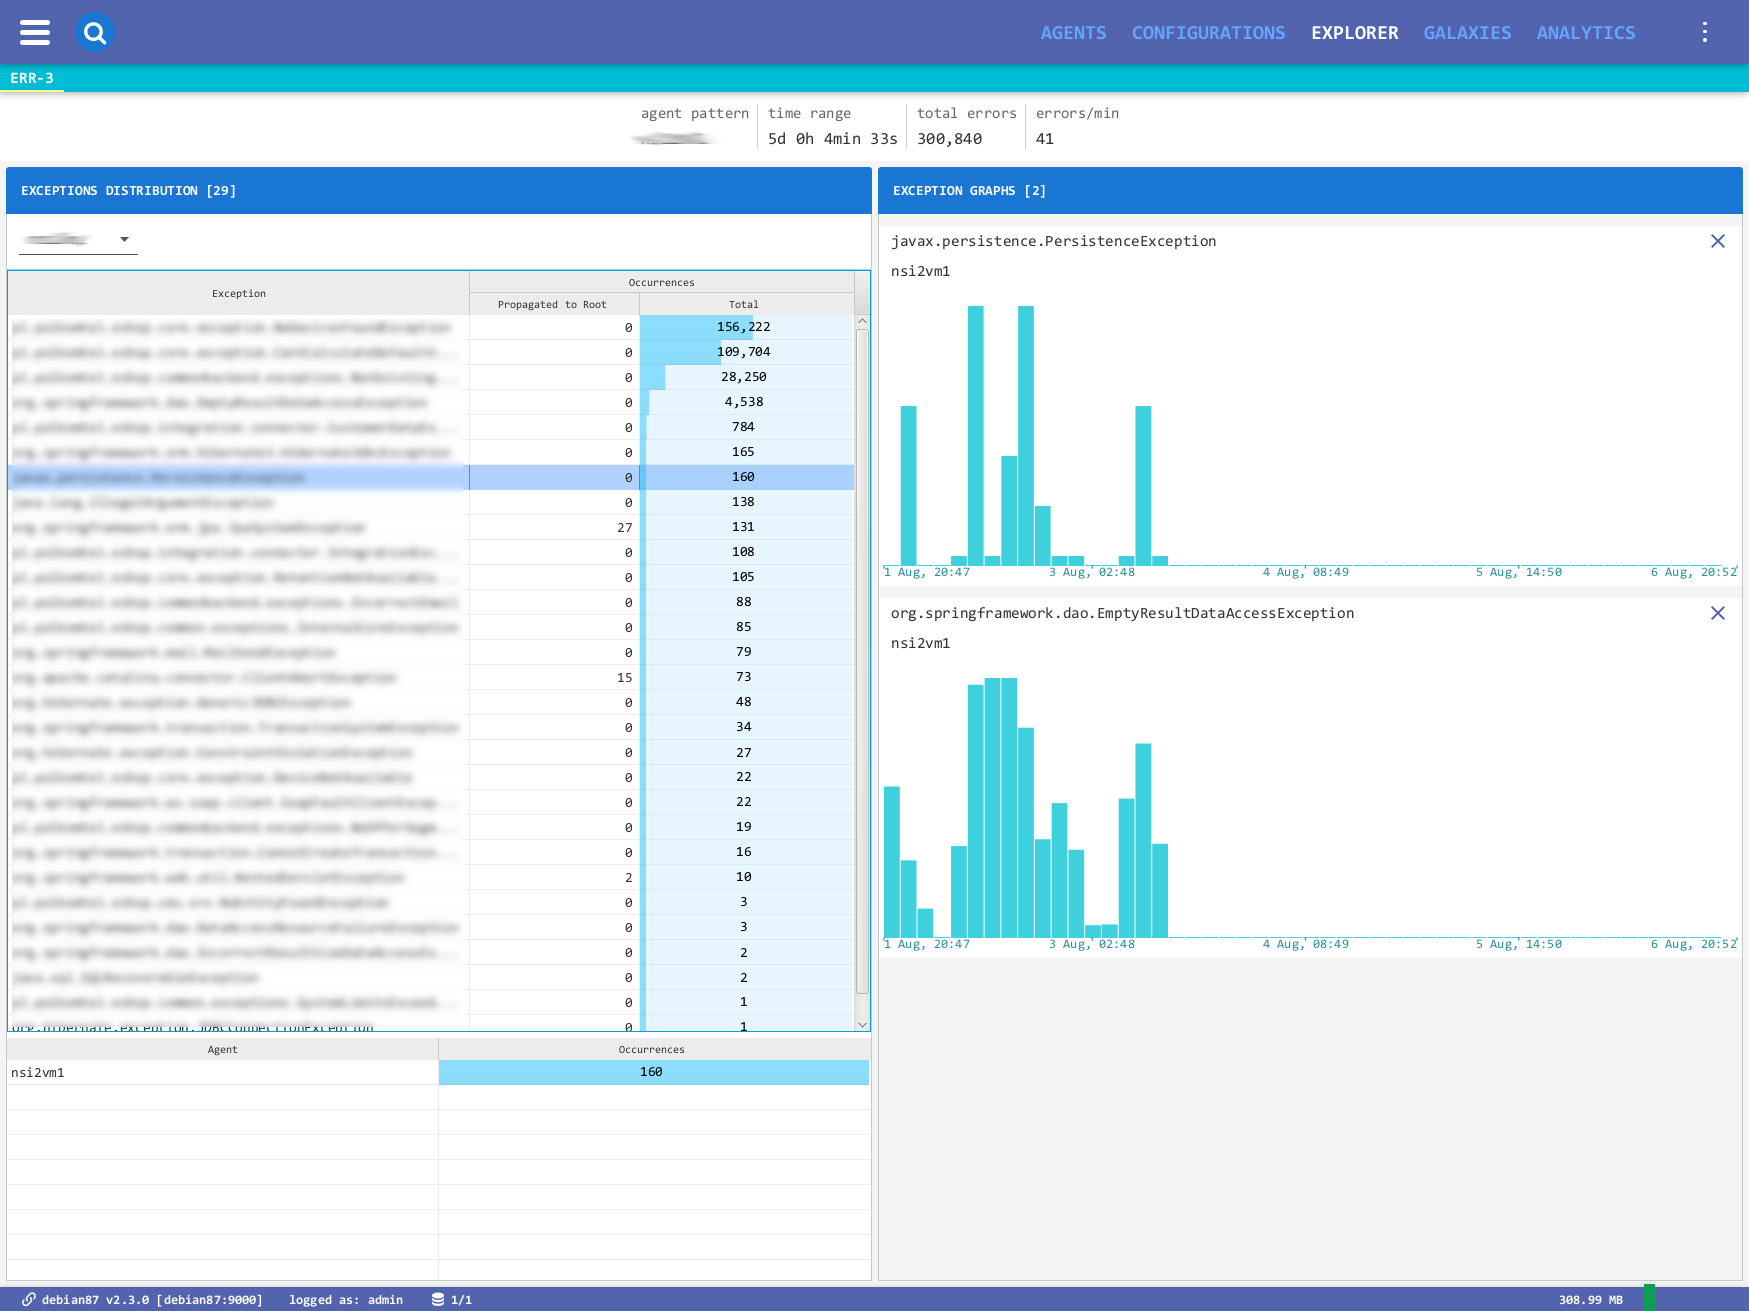Click the total value 131

tap(743, 527)
